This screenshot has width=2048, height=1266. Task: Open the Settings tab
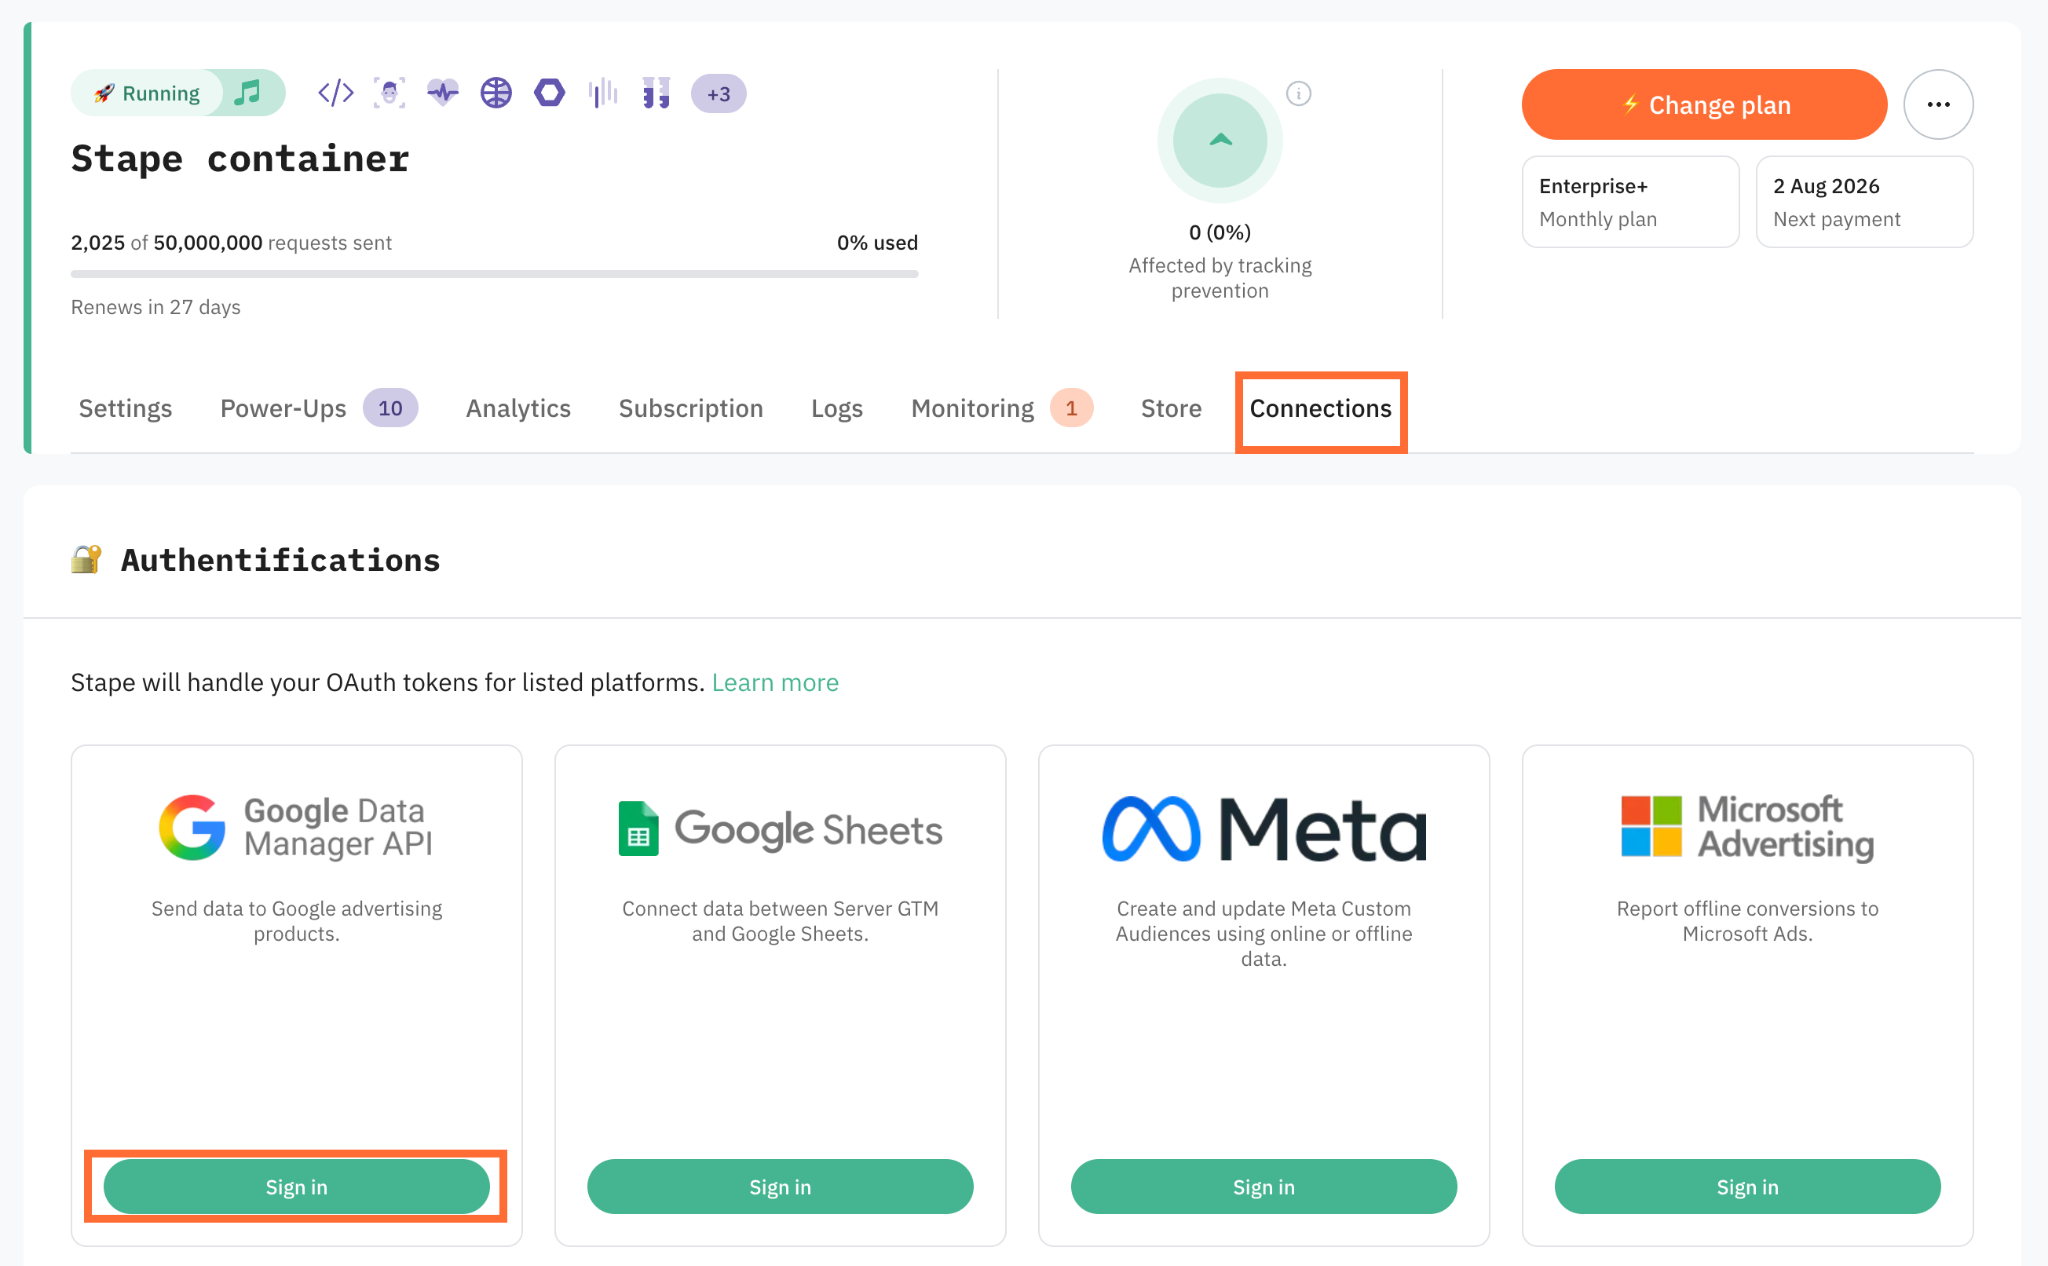coord(125,408)
